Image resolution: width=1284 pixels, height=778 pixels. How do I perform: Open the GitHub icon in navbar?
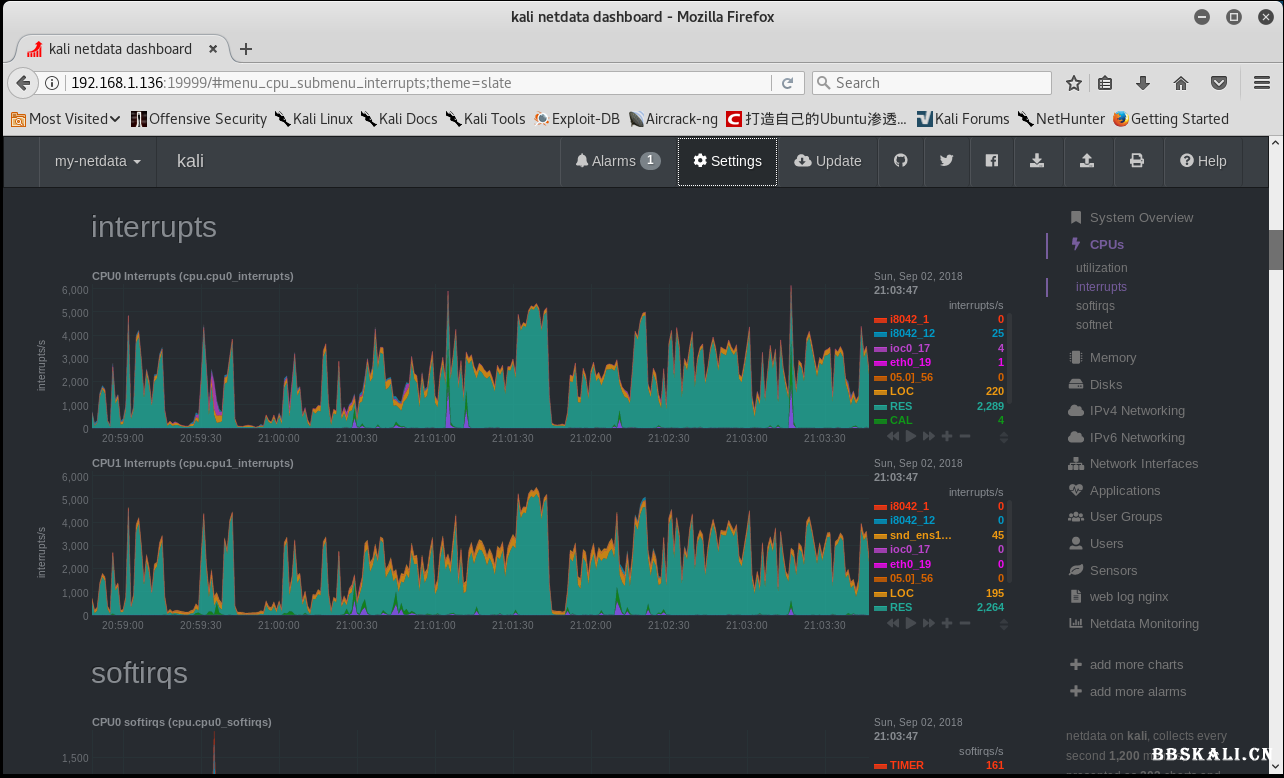tap(901, 161)
